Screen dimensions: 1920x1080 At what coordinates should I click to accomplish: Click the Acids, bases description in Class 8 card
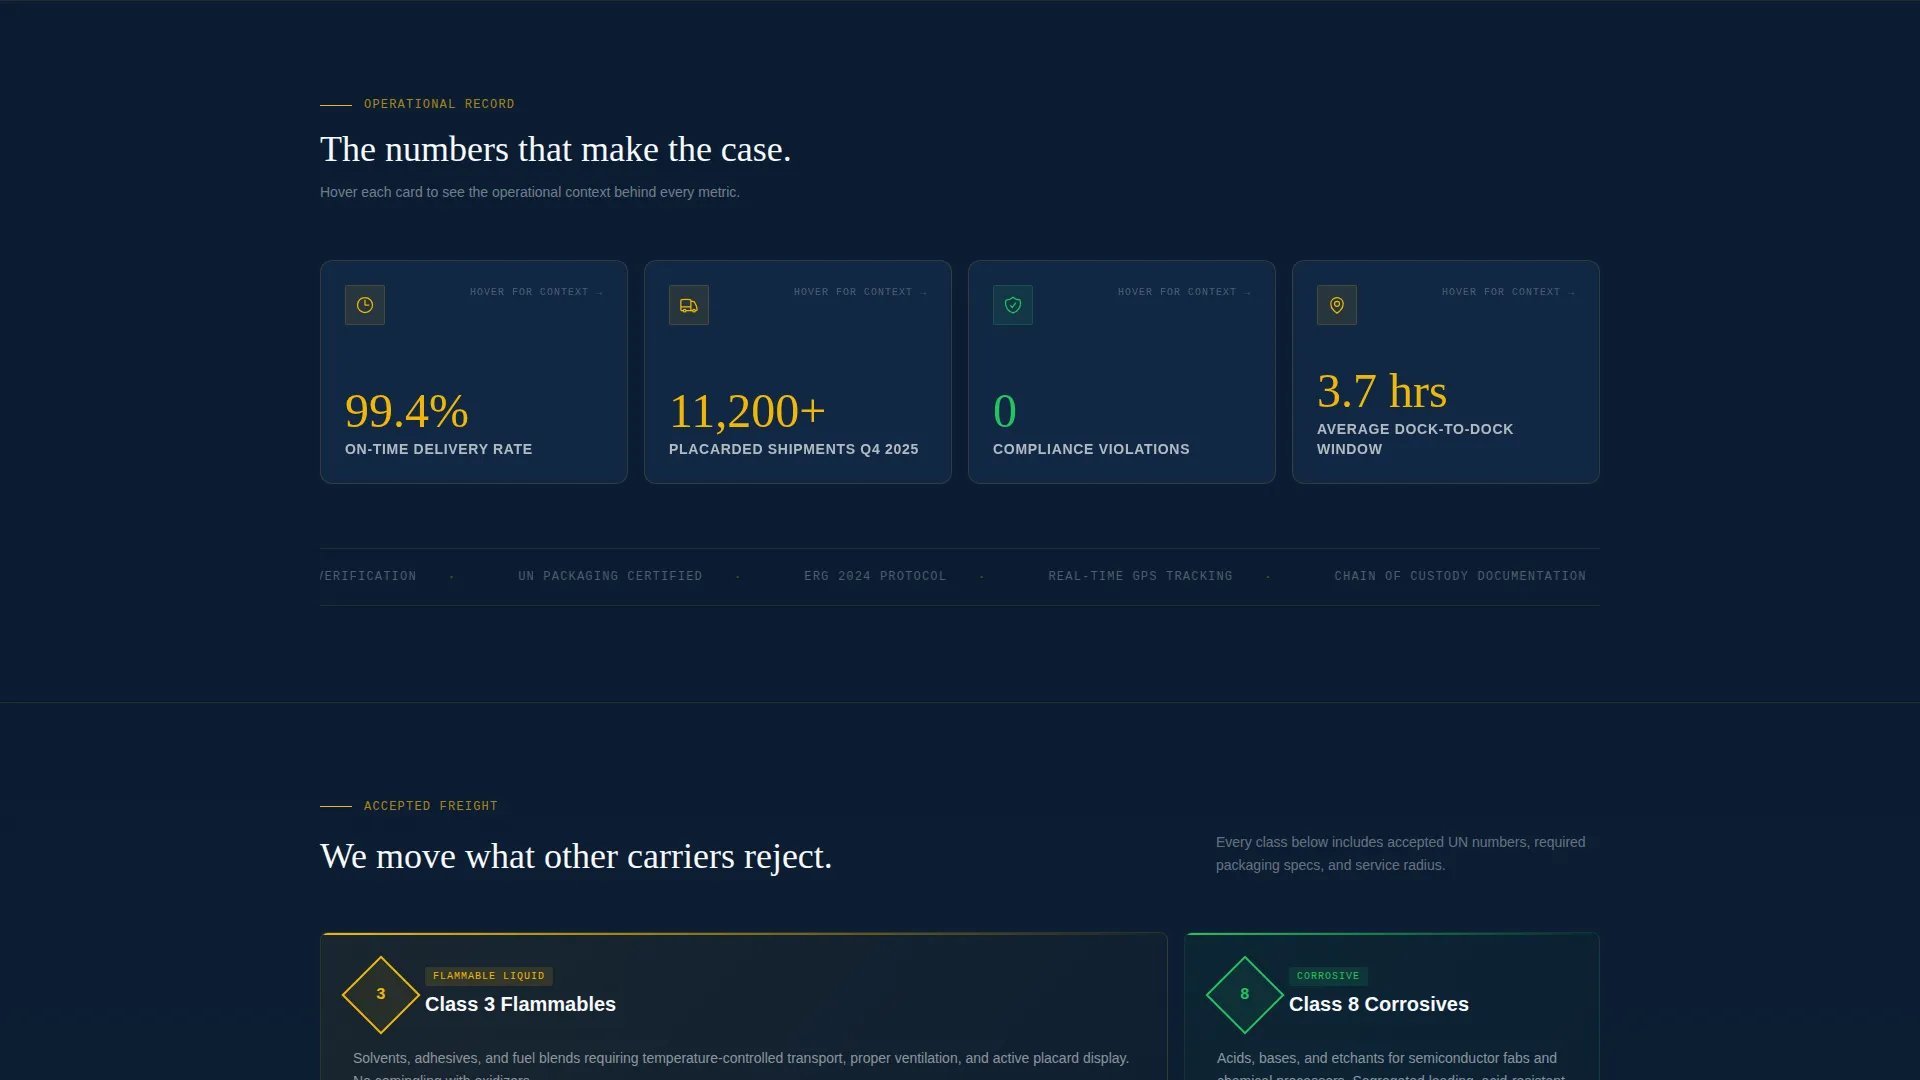pos(1390,1066)
